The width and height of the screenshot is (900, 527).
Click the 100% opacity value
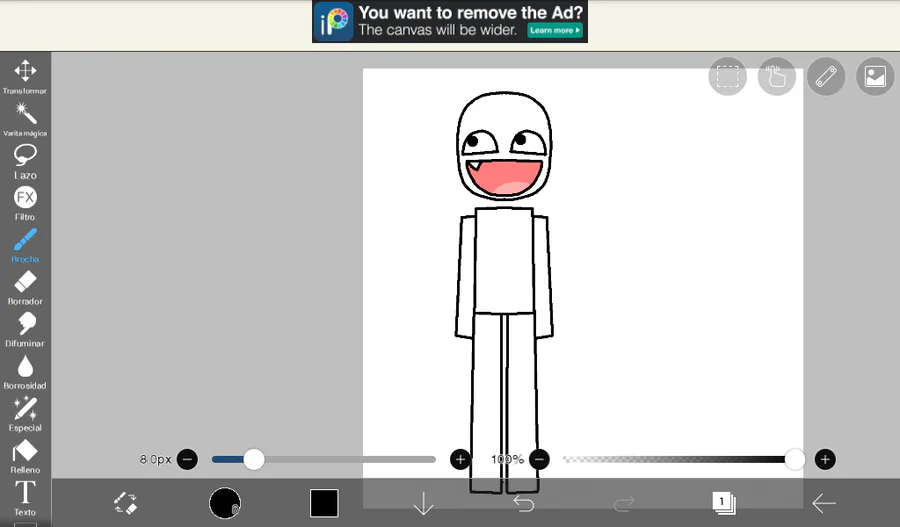tap(507, 459)
